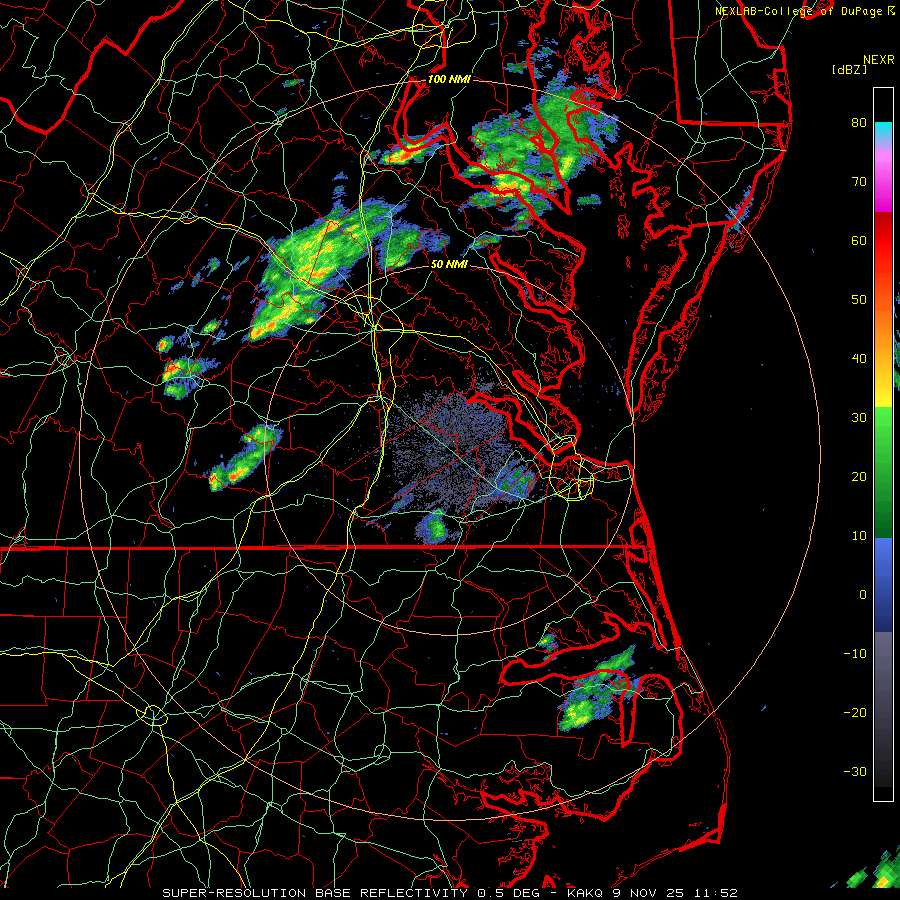
Task: Click the 40 value on dBZ scale
Action: [x=859, y=359]
